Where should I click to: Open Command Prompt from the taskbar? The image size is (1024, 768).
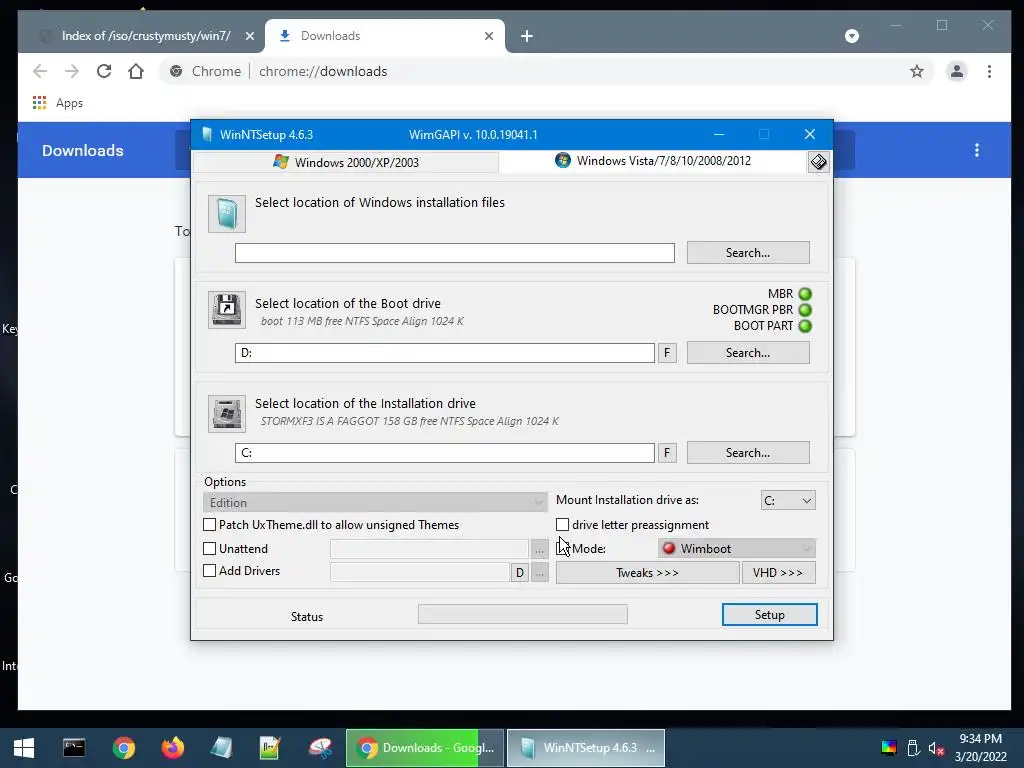click(x=74, y=748)
